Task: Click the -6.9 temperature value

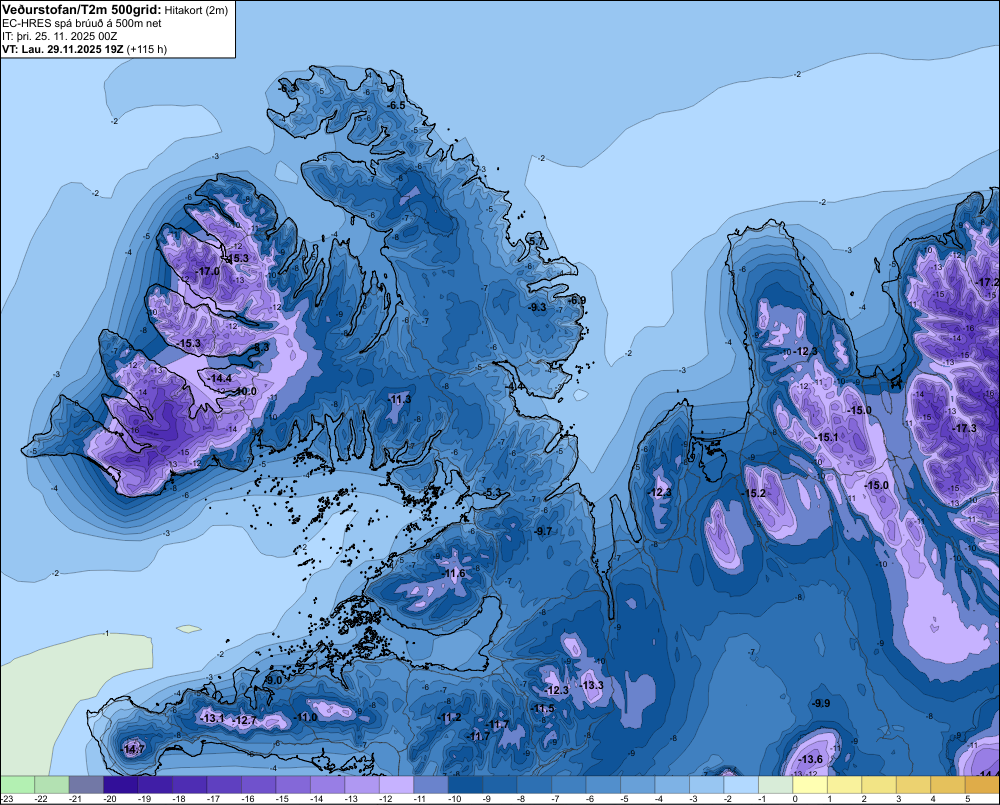Action: tap(577, 300)
